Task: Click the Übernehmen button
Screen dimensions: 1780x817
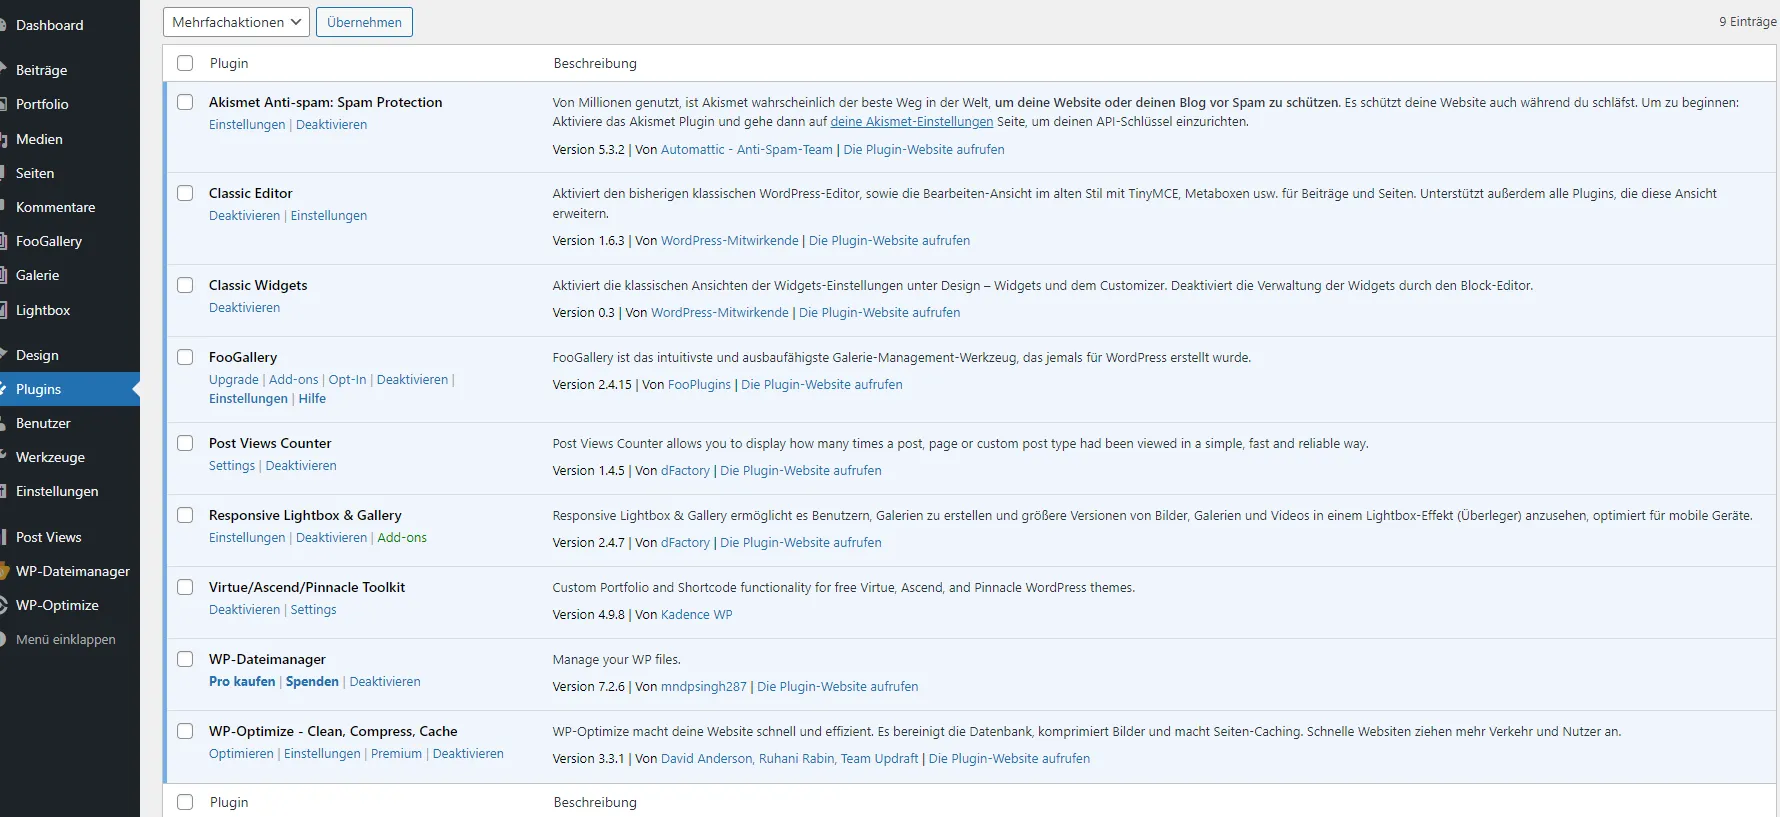Action: [x=364, y=22]
